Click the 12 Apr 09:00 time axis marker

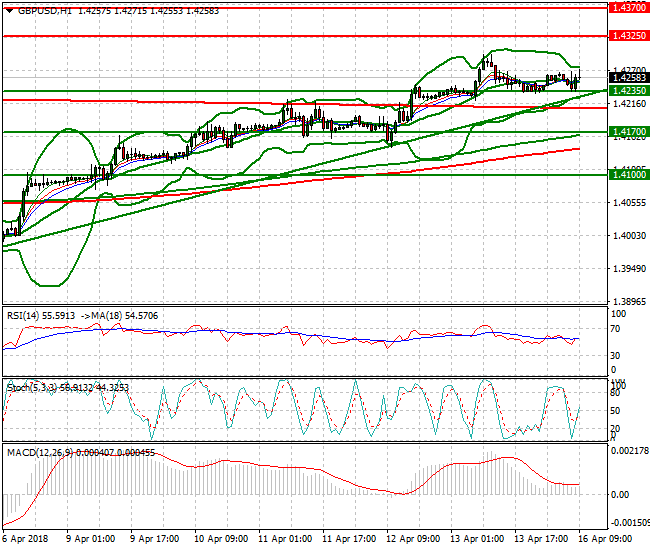click(x=412, y=539)
